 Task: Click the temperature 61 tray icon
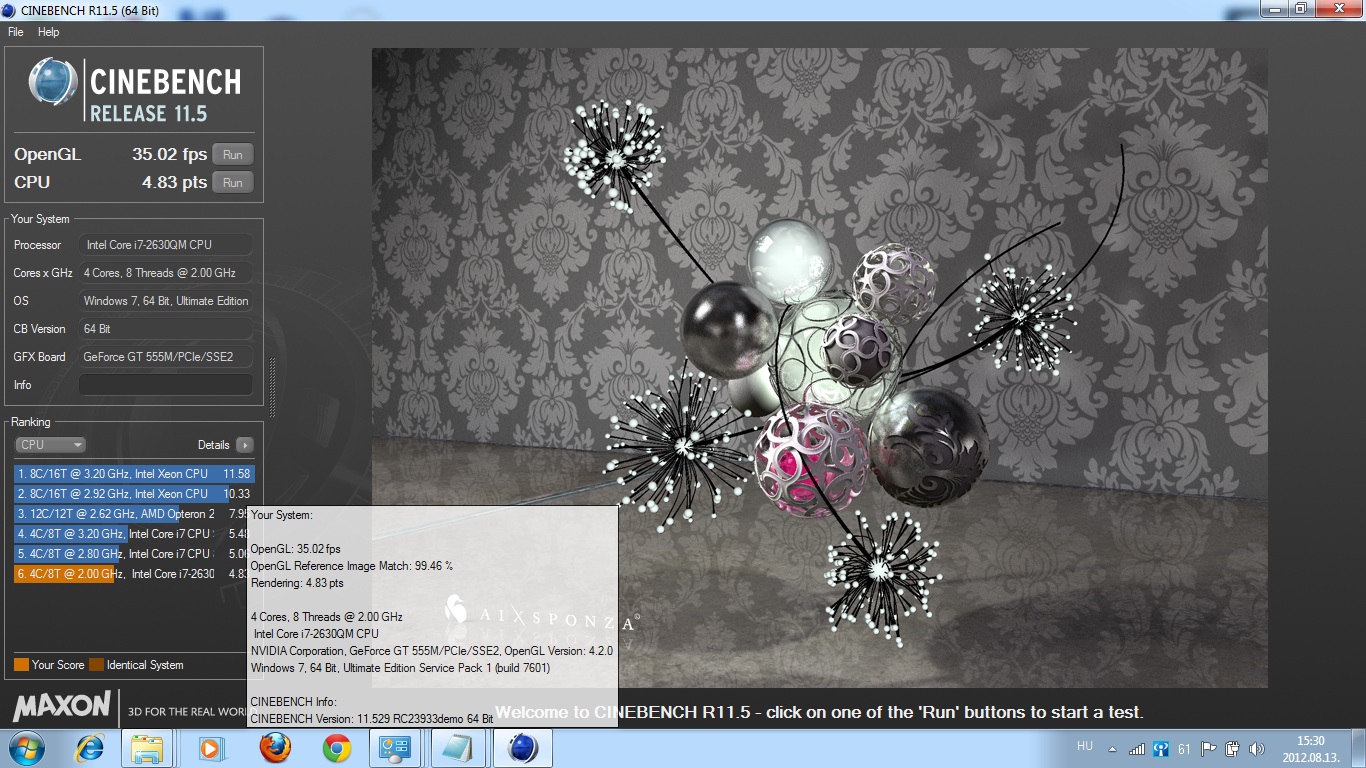point(1185,749)
